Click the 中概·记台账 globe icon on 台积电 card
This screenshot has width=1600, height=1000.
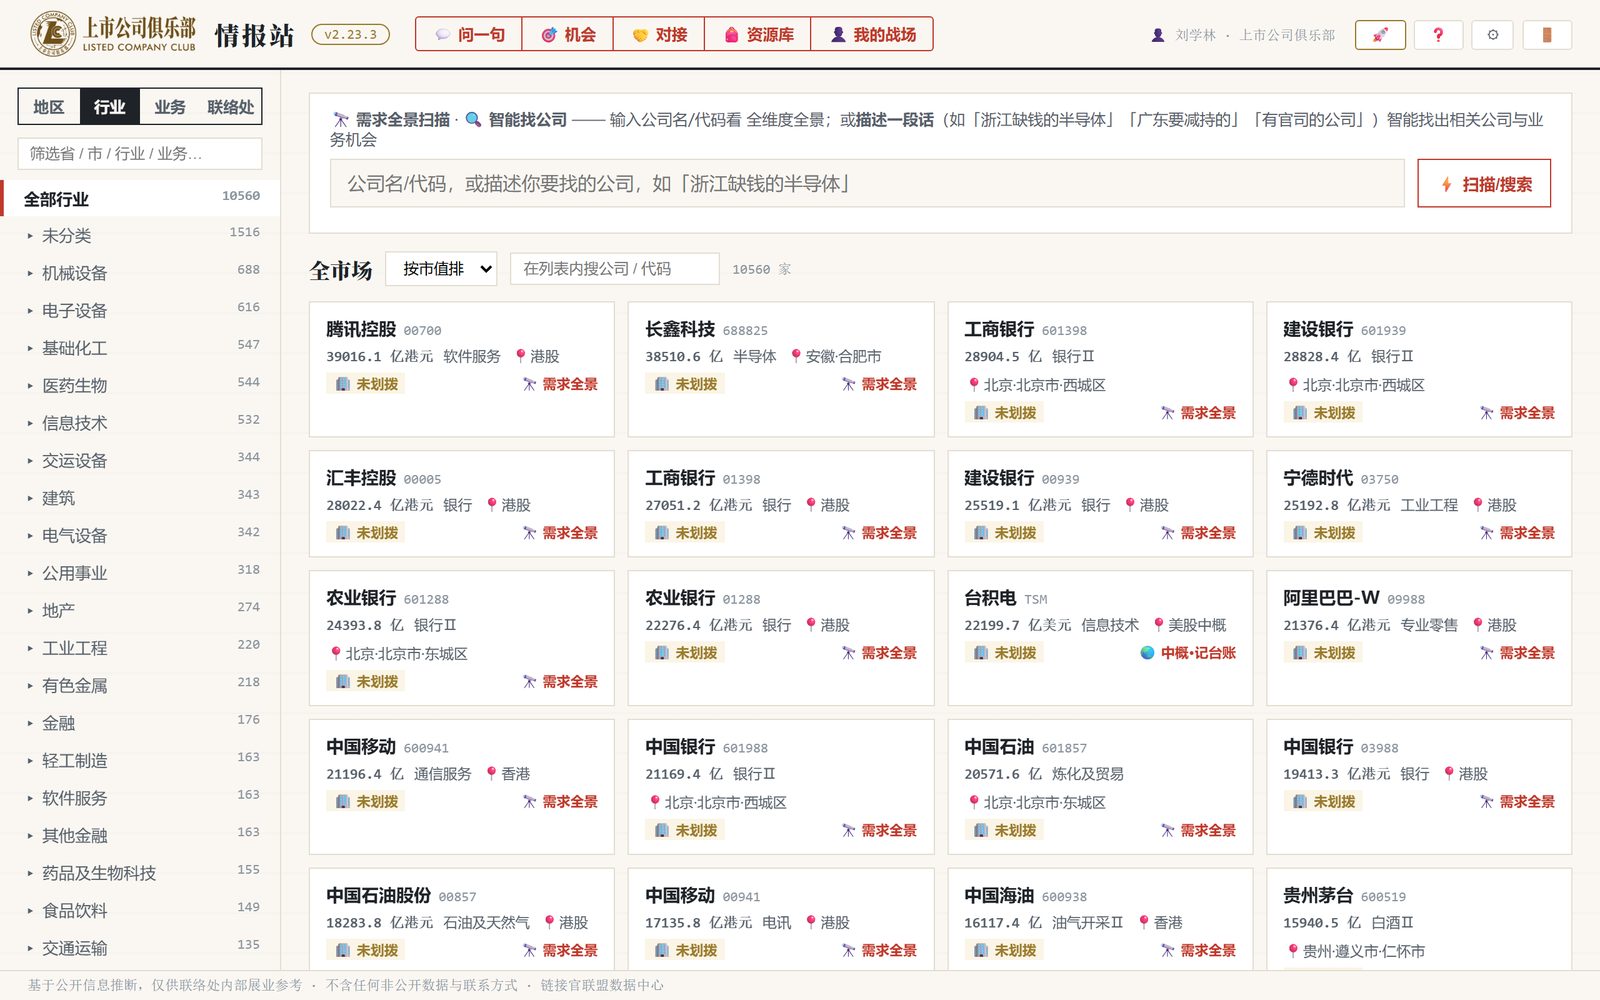(1148, 653)
